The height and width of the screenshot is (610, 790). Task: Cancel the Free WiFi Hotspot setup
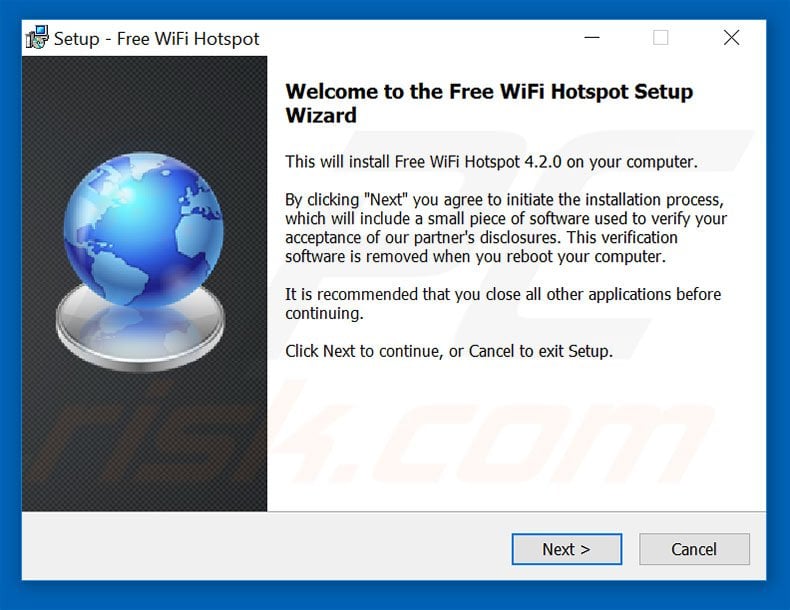click(694, 549)
